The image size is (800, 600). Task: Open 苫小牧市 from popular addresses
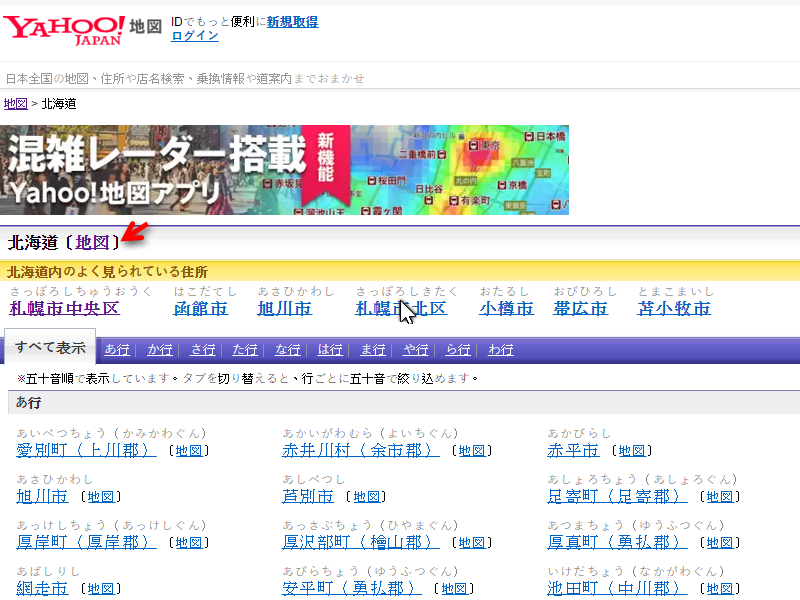674,308
